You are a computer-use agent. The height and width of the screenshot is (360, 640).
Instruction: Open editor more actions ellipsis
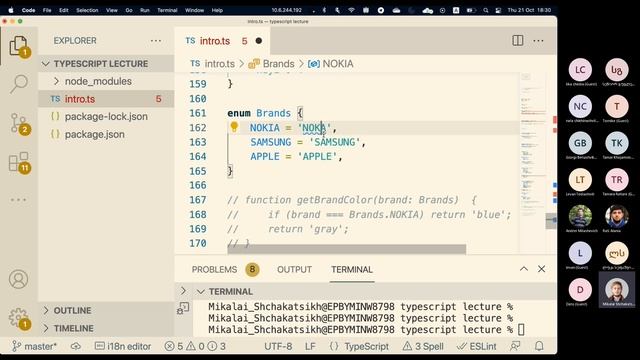538,40
